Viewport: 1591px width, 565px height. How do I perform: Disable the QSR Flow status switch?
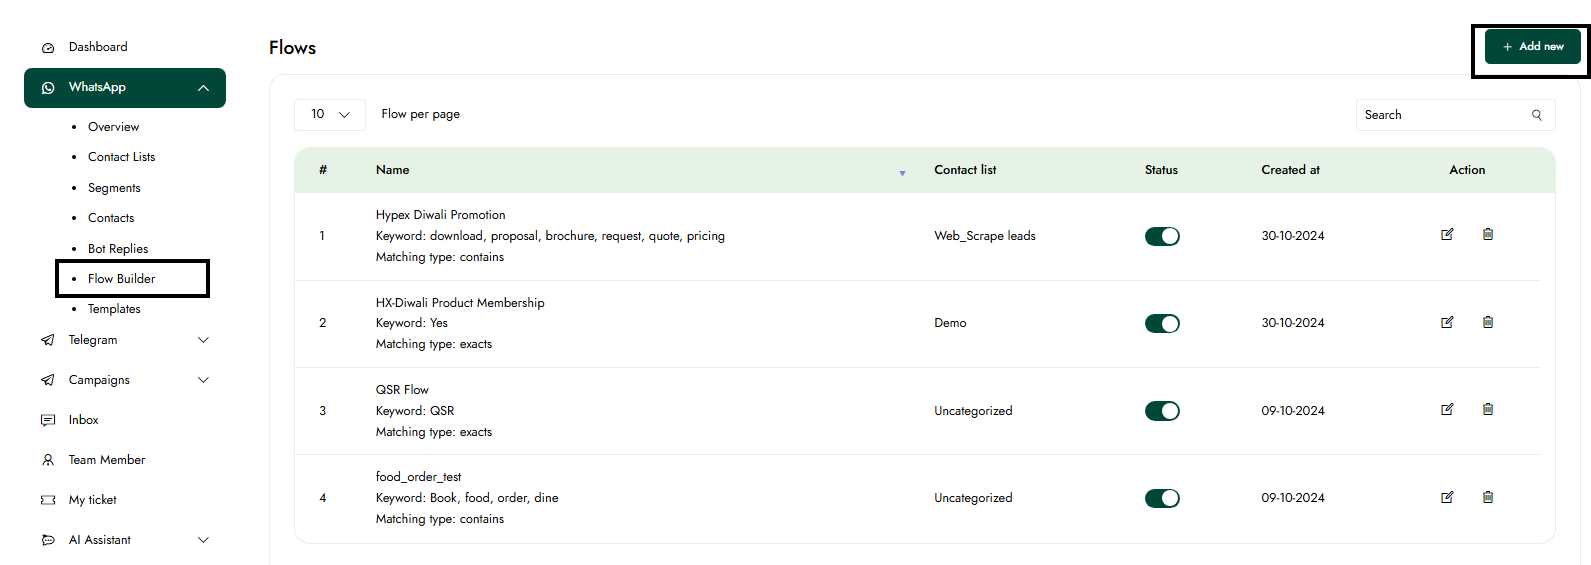click(x=1161, y=411)
